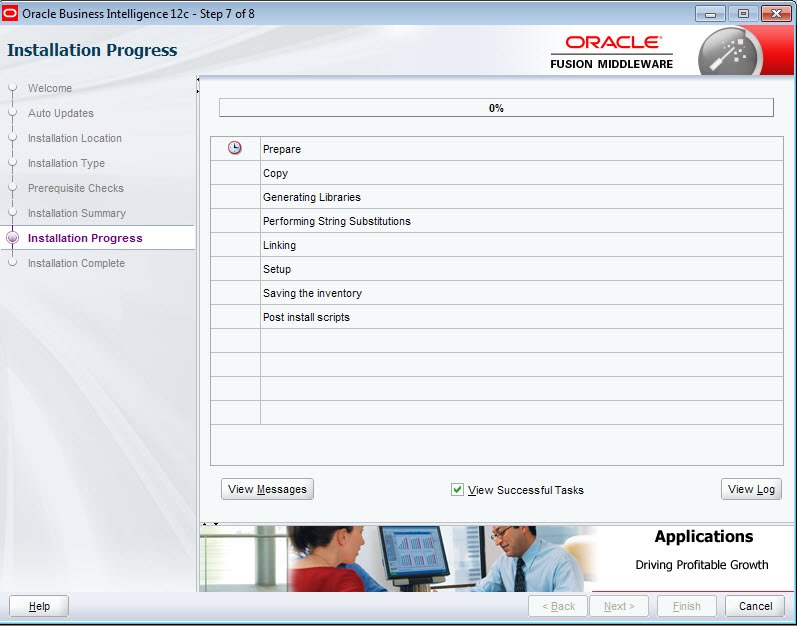Minimize the installer window
The image size is (797, 626).
point(710,13)
